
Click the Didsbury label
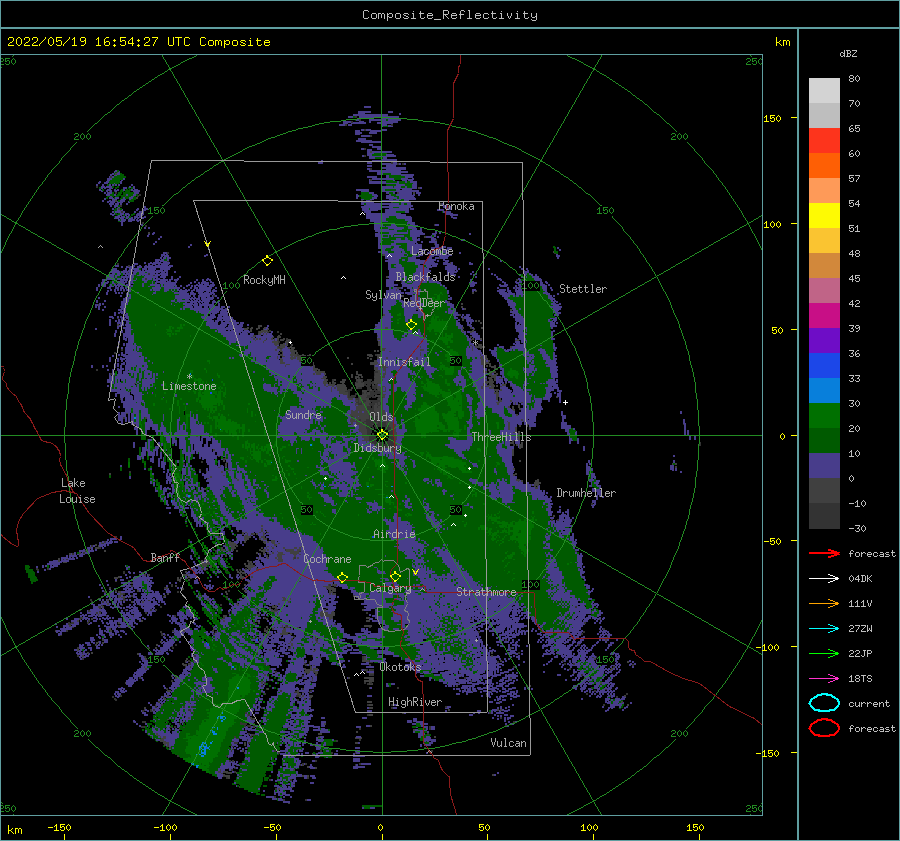[x=377, y=448]
